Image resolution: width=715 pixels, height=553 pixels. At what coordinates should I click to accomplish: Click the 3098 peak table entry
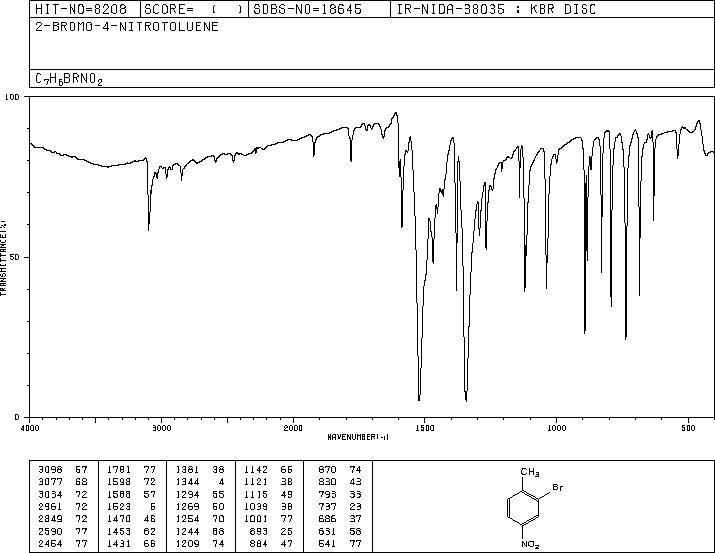point(63,469)
